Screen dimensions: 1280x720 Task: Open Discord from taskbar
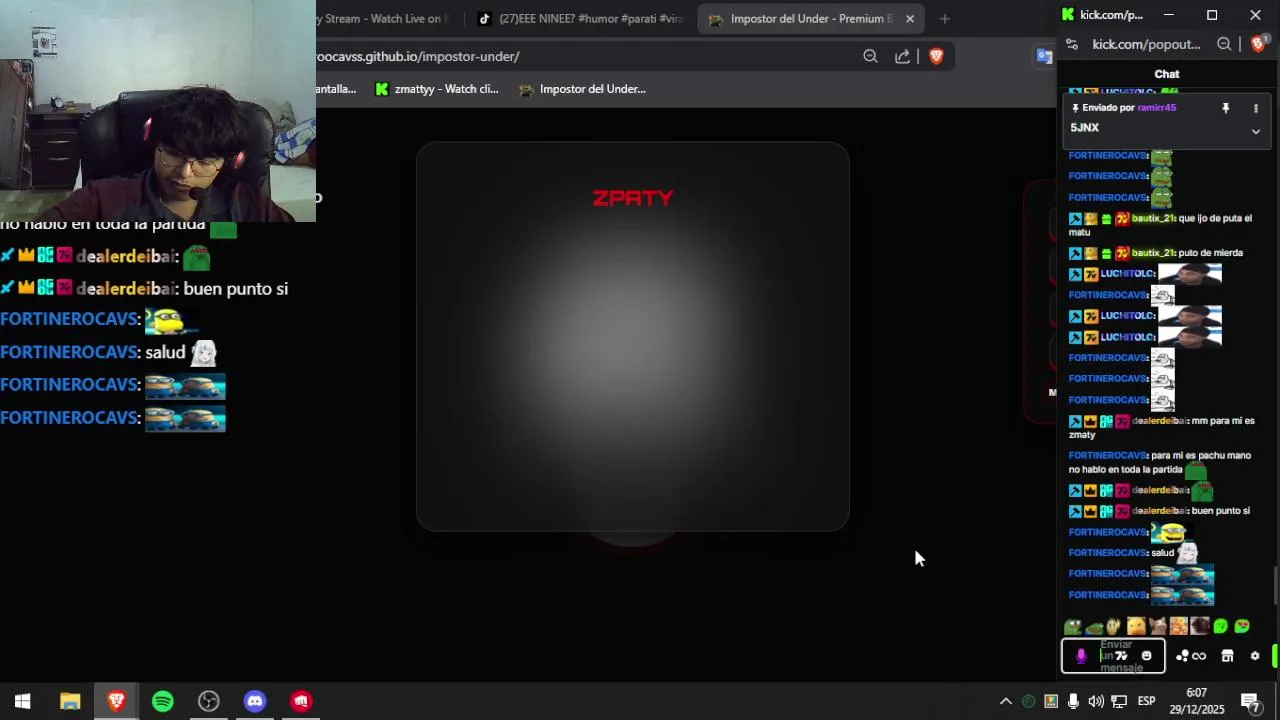[255, 701]
